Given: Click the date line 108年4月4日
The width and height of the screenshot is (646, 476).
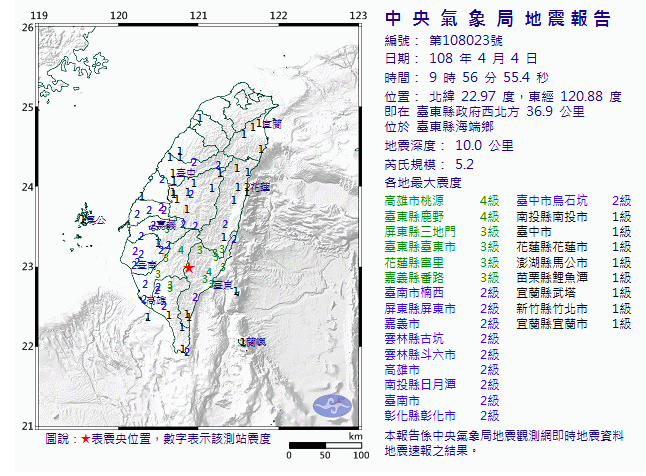Looking at the screenshot, I should pos(461,59).
